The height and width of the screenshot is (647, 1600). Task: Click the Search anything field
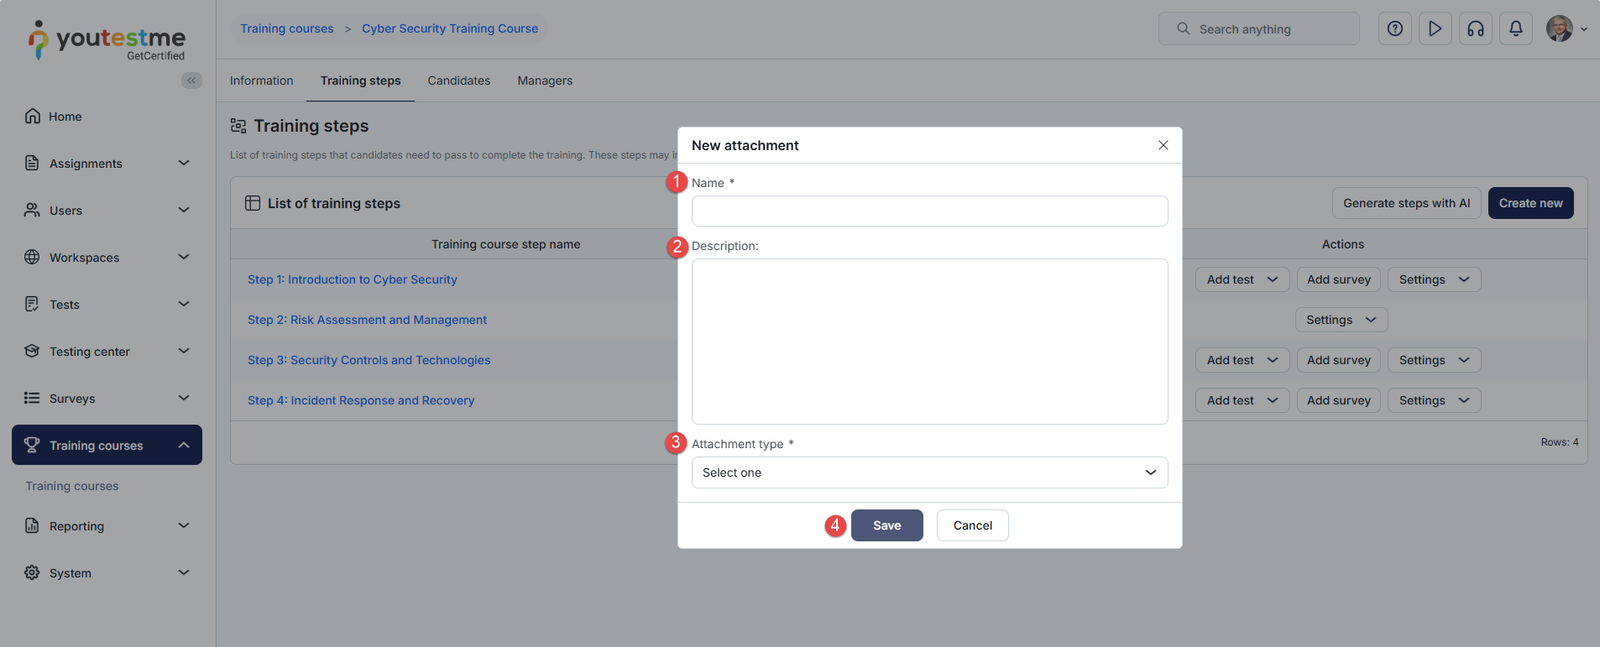pos(1266,29)
